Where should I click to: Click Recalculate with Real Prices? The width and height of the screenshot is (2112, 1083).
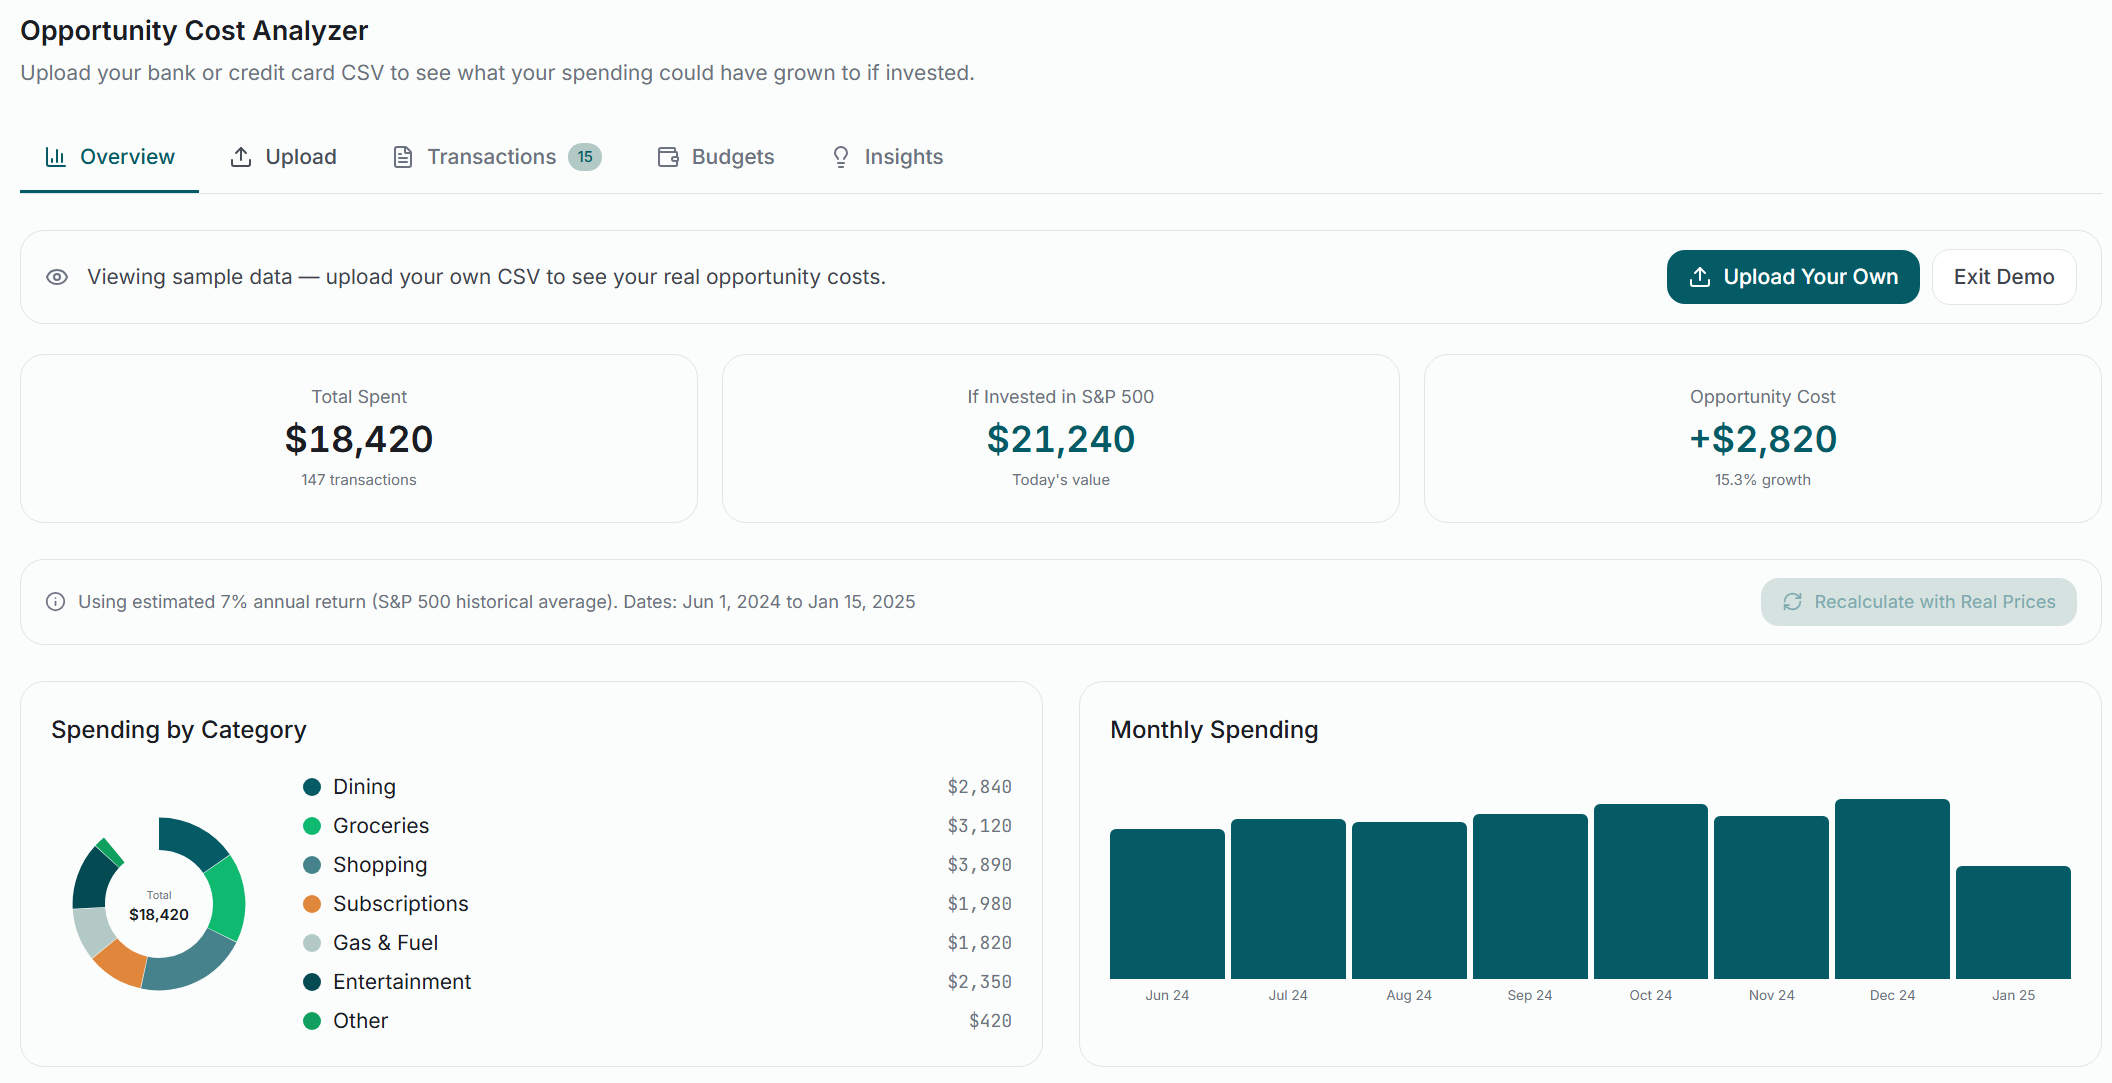pos(1919,602)
